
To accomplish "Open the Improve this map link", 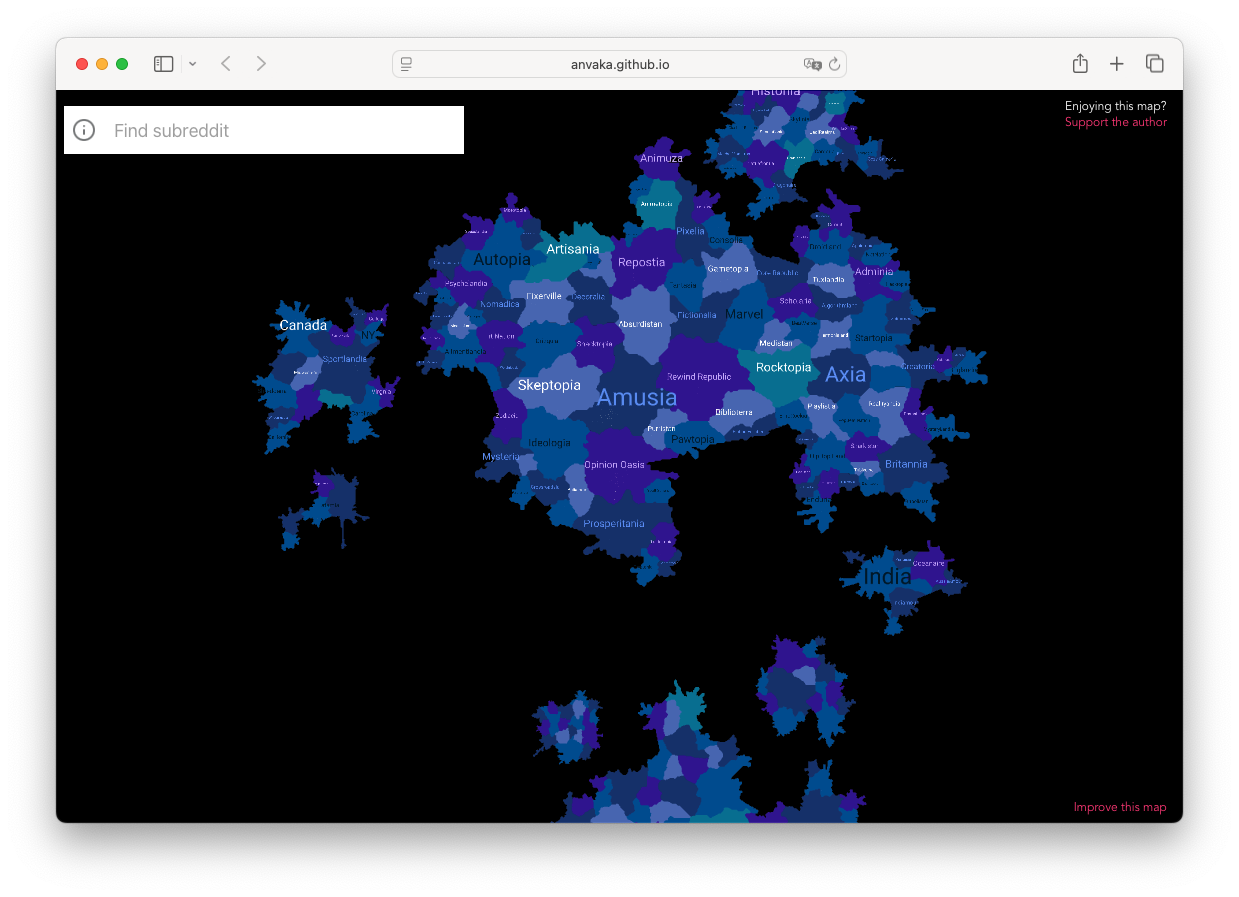I will coord(1119,807).
